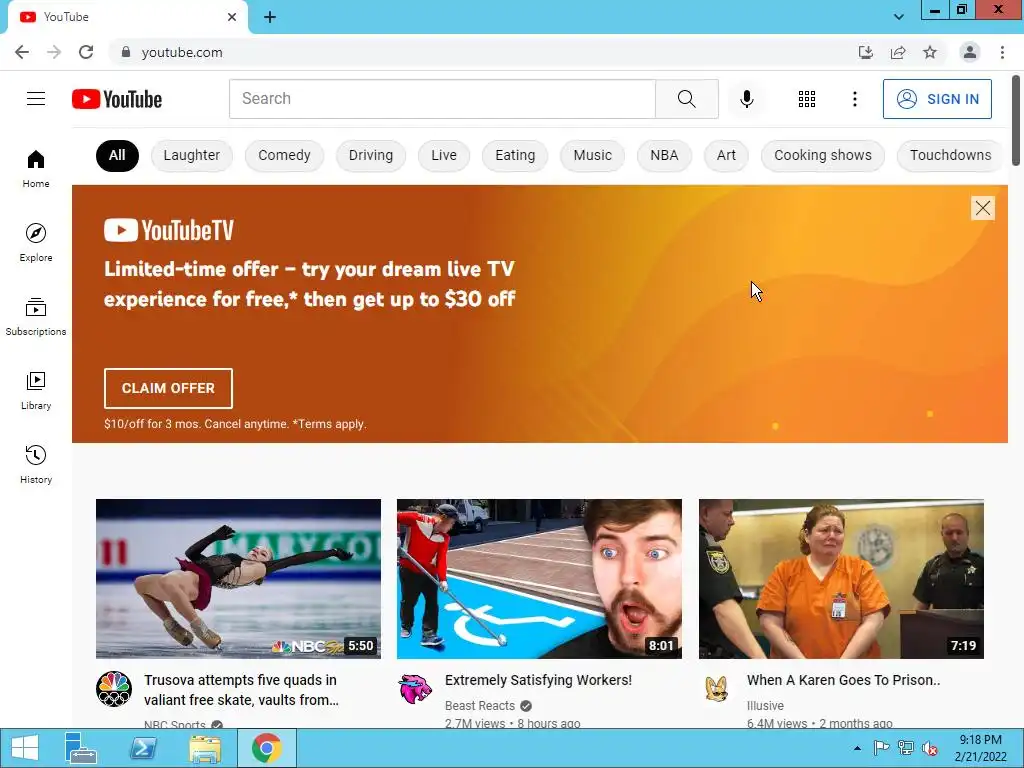The image size is (1024, 768).
Task: Select the Art filter chip
Action: 726,155
